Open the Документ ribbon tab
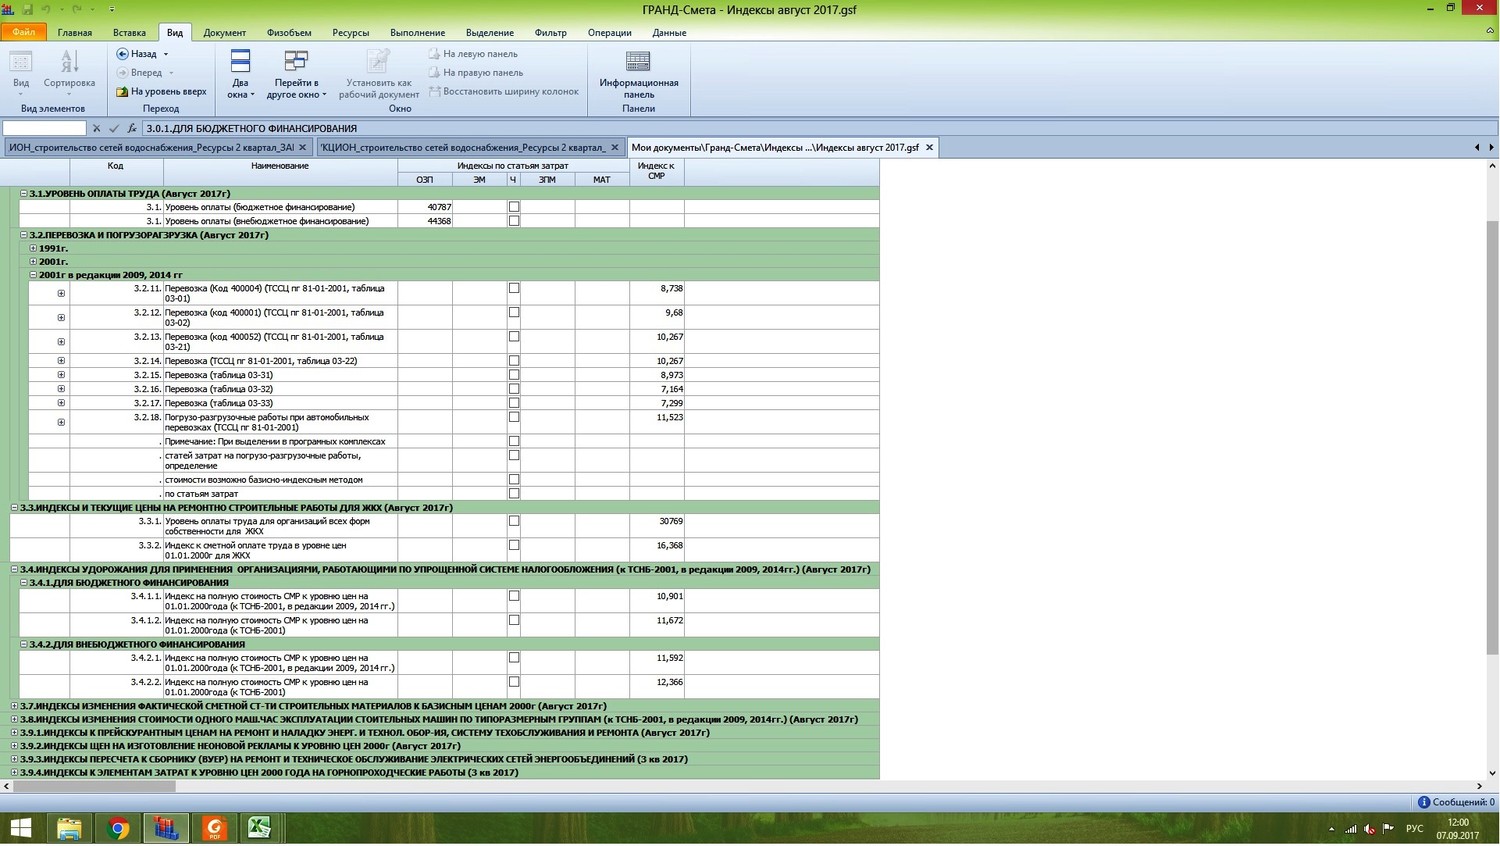The width and height of the screenshot is (1500, 846). [224, 33]
